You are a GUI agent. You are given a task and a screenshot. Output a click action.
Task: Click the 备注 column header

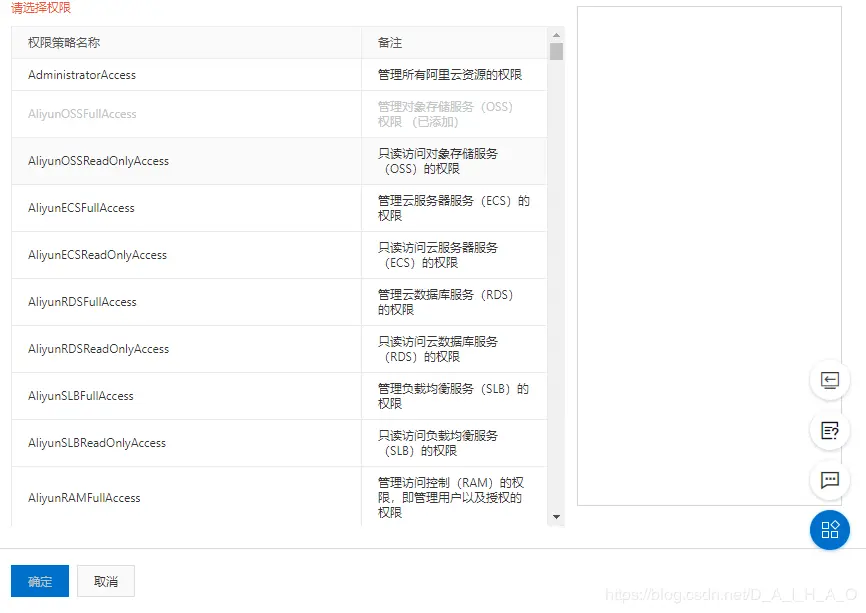[390, 43]
